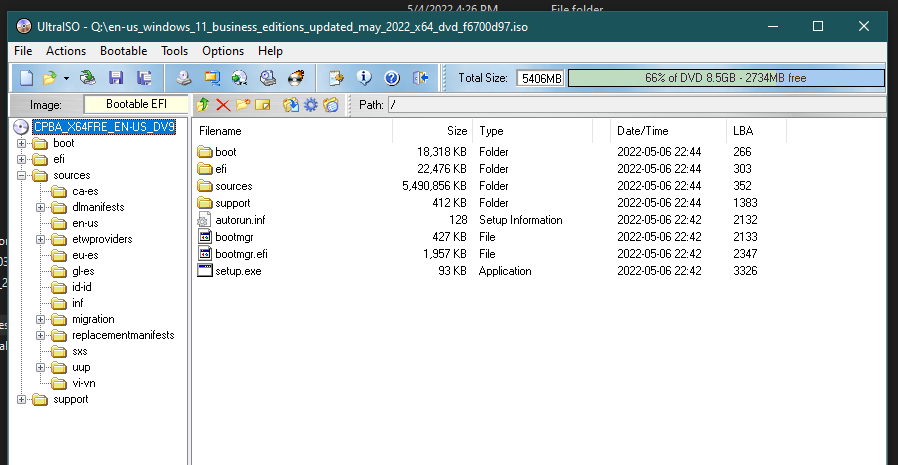Click the setup.exe application icon
The height and width of the screenshot is (465, 898).
click(204, 271)
